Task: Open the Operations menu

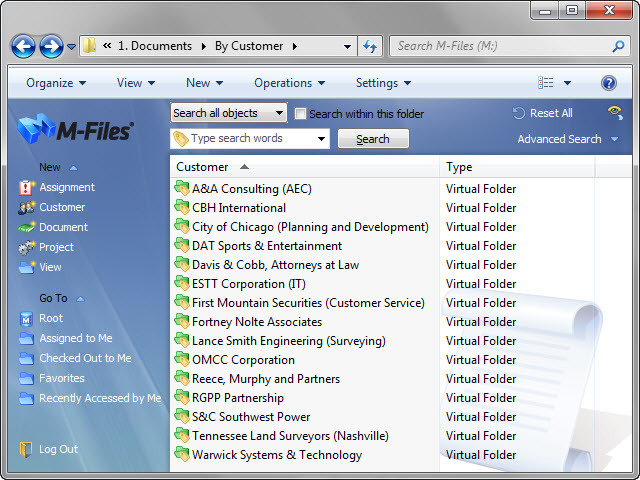Action: (x=289, y=83)
